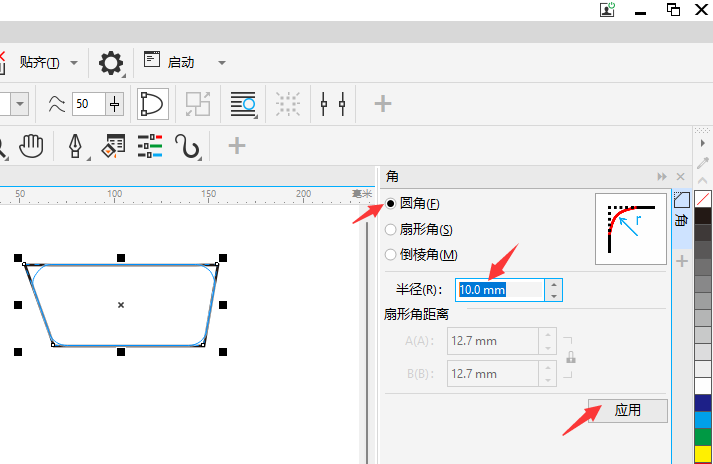Pick the black color swatch

click(703, 216)
